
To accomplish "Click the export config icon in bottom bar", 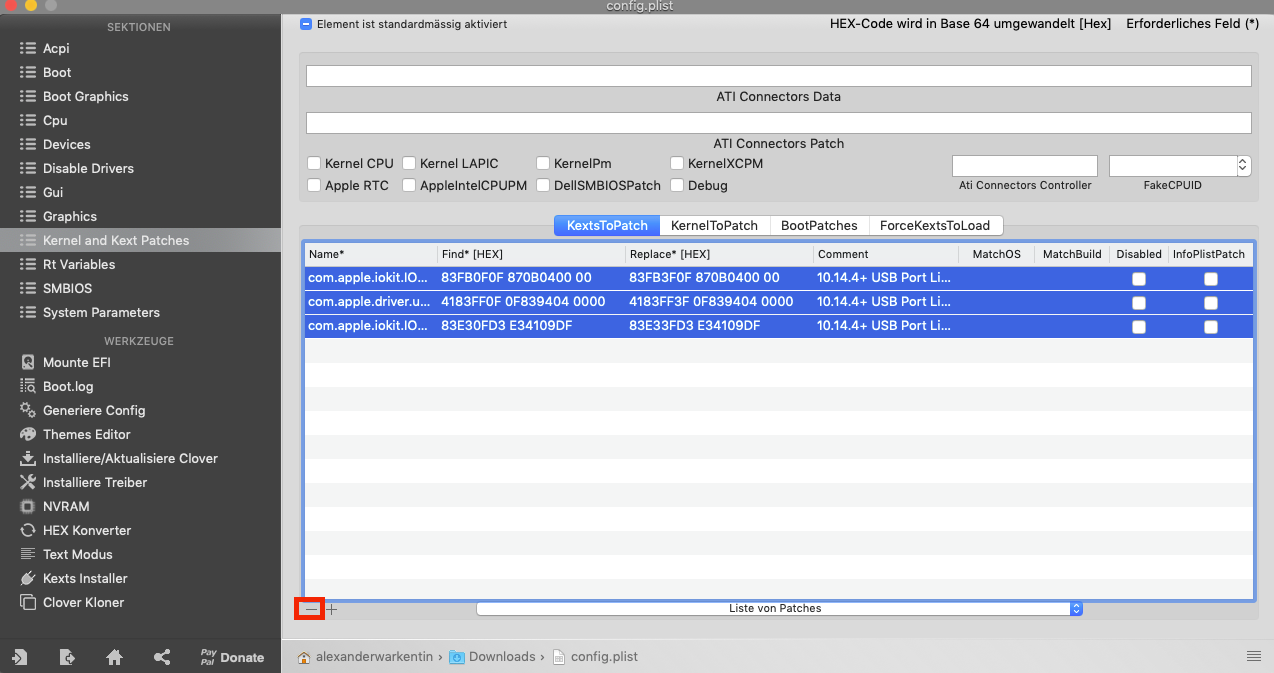I will 67,657.
